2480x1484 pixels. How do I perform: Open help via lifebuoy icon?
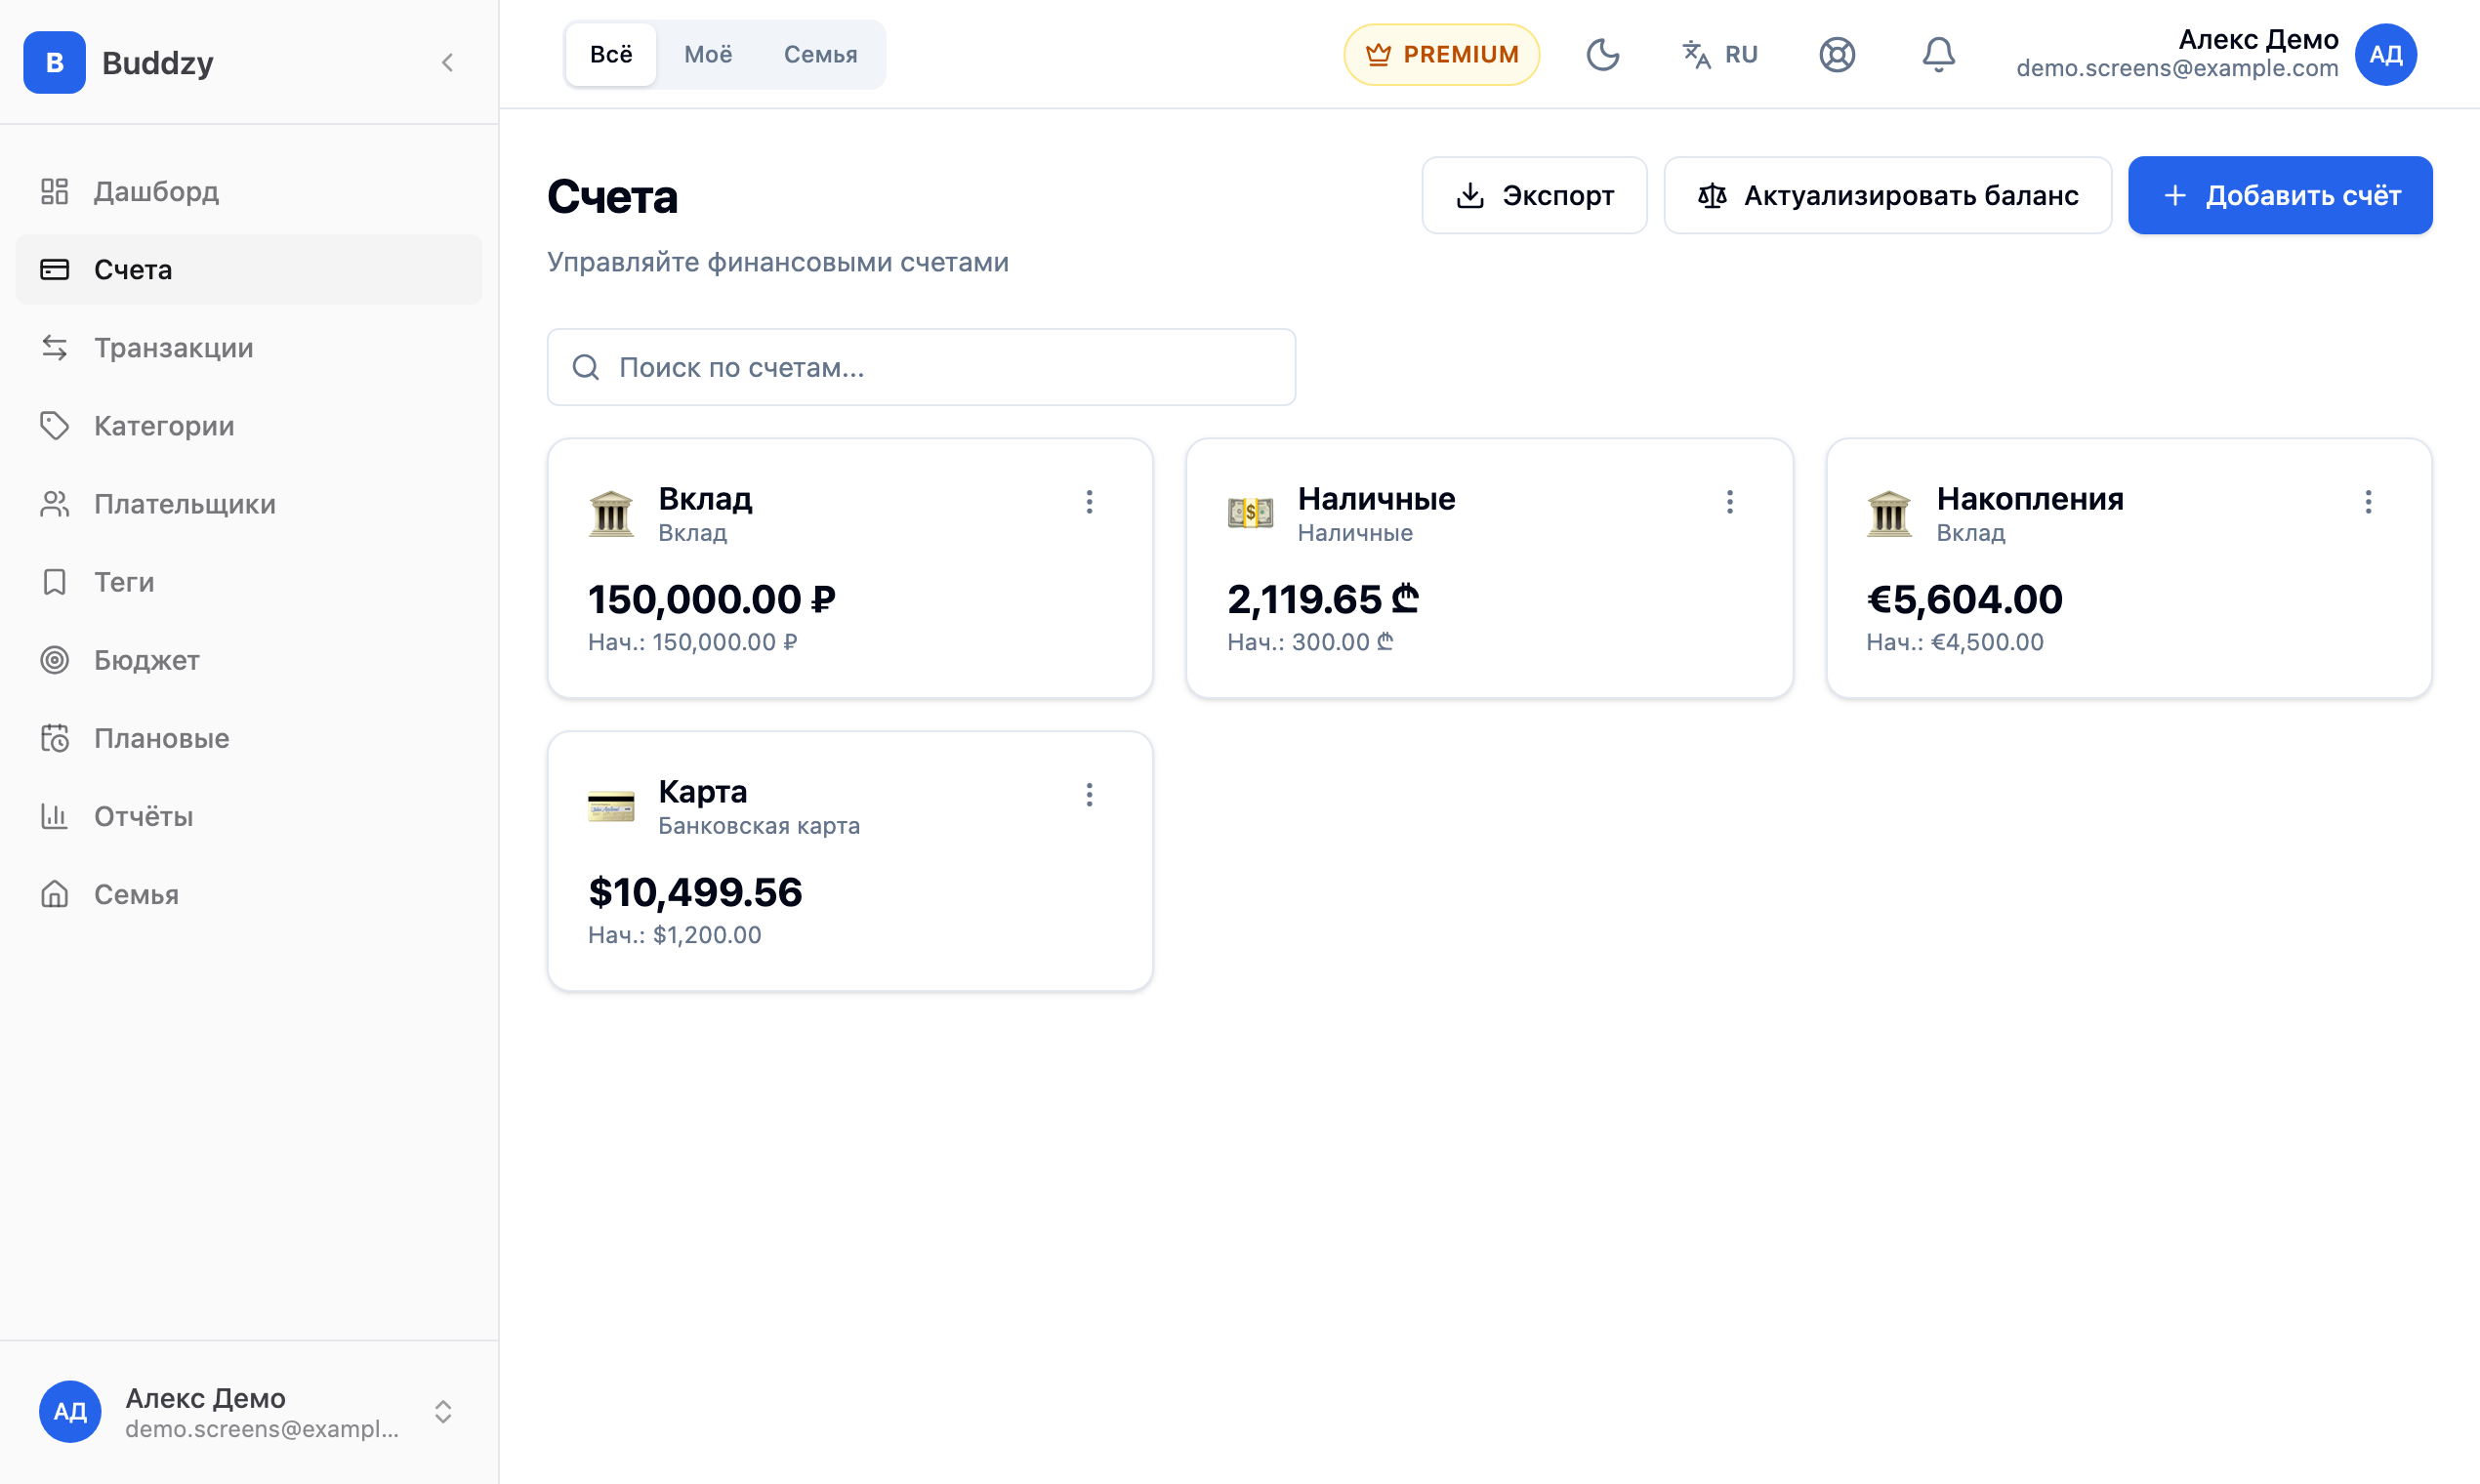click(1837, 54)
